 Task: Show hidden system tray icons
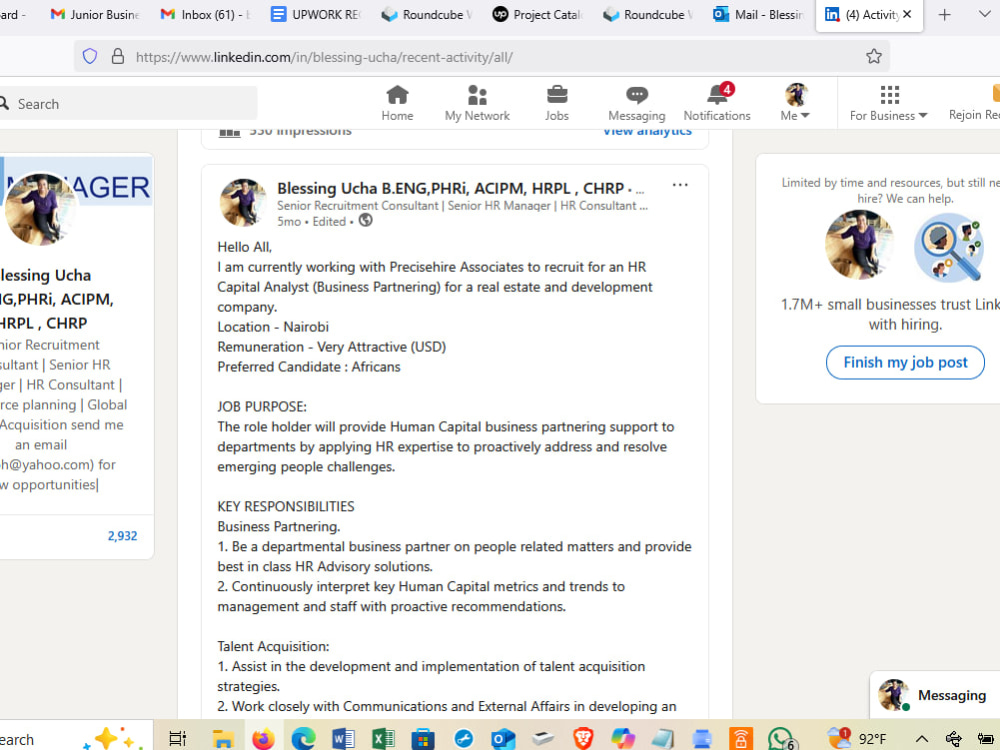922,739
